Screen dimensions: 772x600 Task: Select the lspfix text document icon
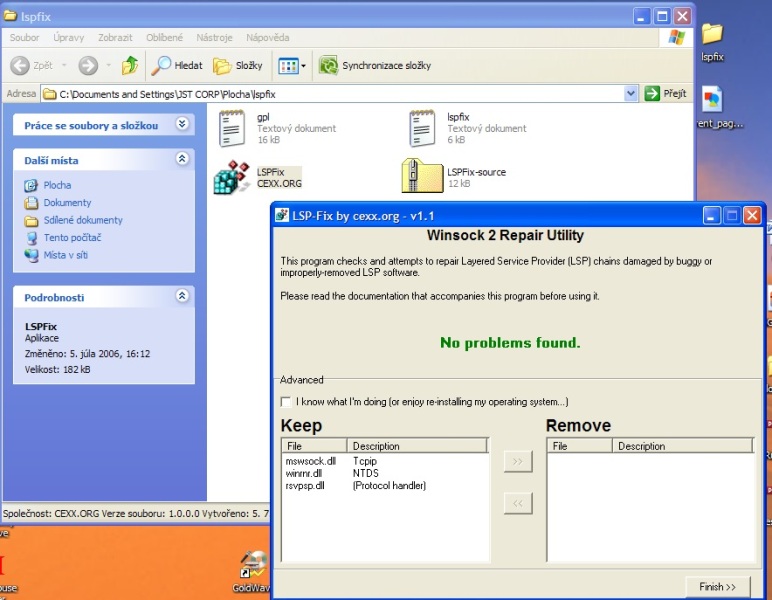423,128
